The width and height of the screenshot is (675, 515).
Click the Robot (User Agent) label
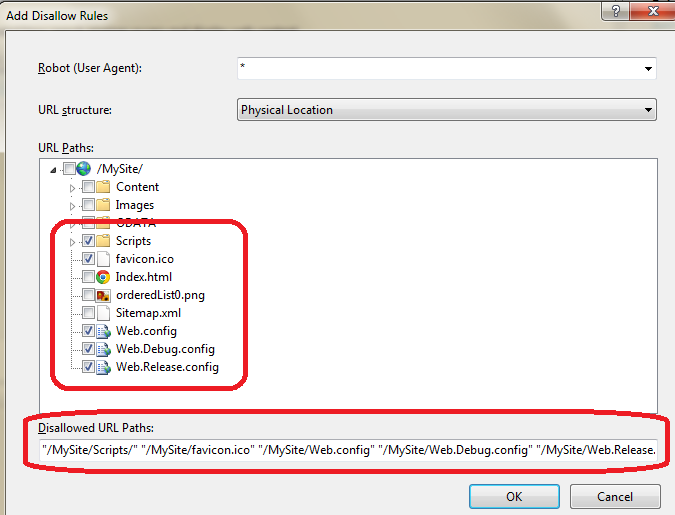(x=90, y=68)
